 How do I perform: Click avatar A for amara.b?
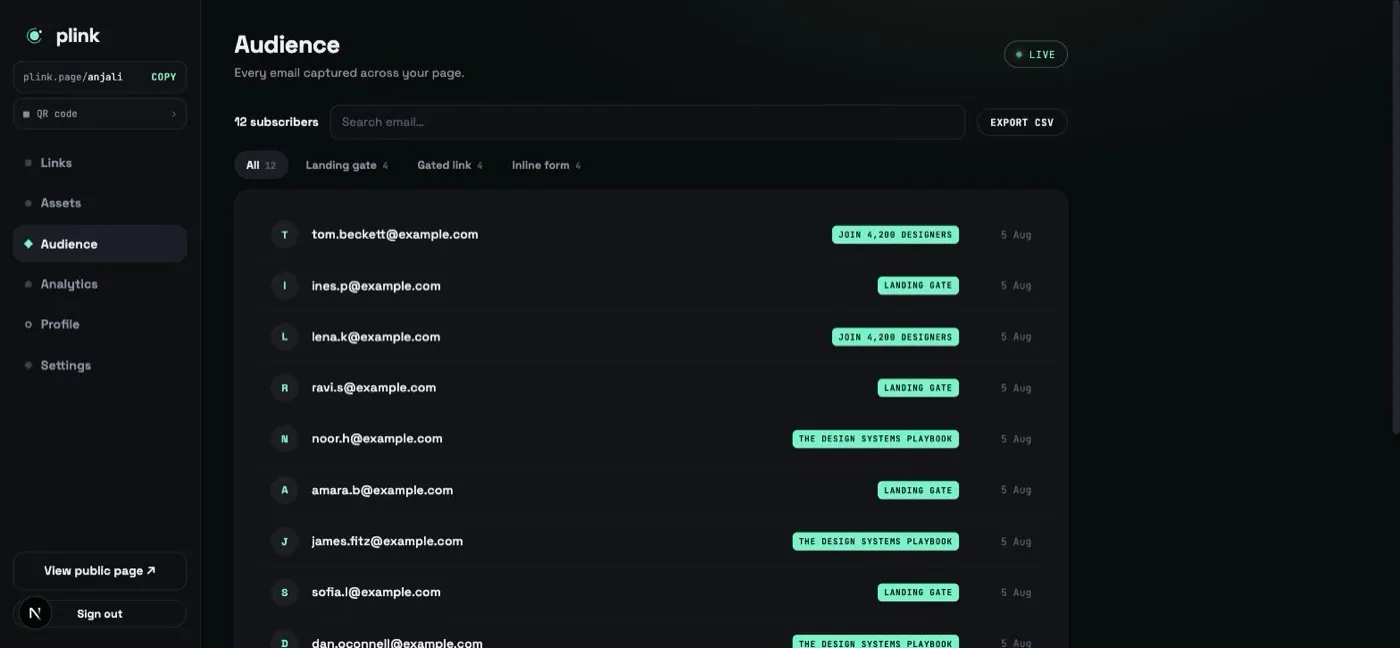click(x=285, y=490)
